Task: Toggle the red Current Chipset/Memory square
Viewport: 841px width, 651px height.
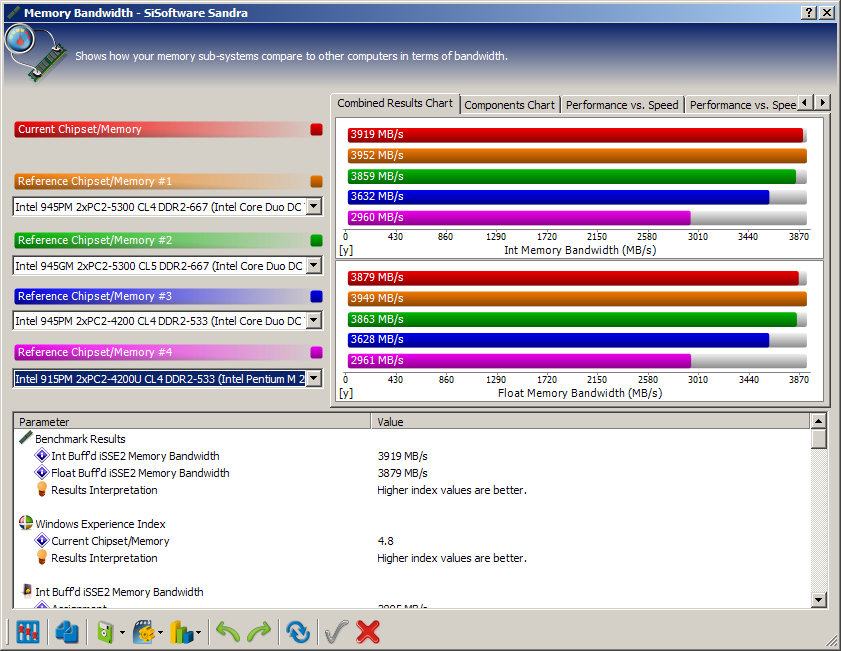Action: pyautogui.click(x=316, y=129)
